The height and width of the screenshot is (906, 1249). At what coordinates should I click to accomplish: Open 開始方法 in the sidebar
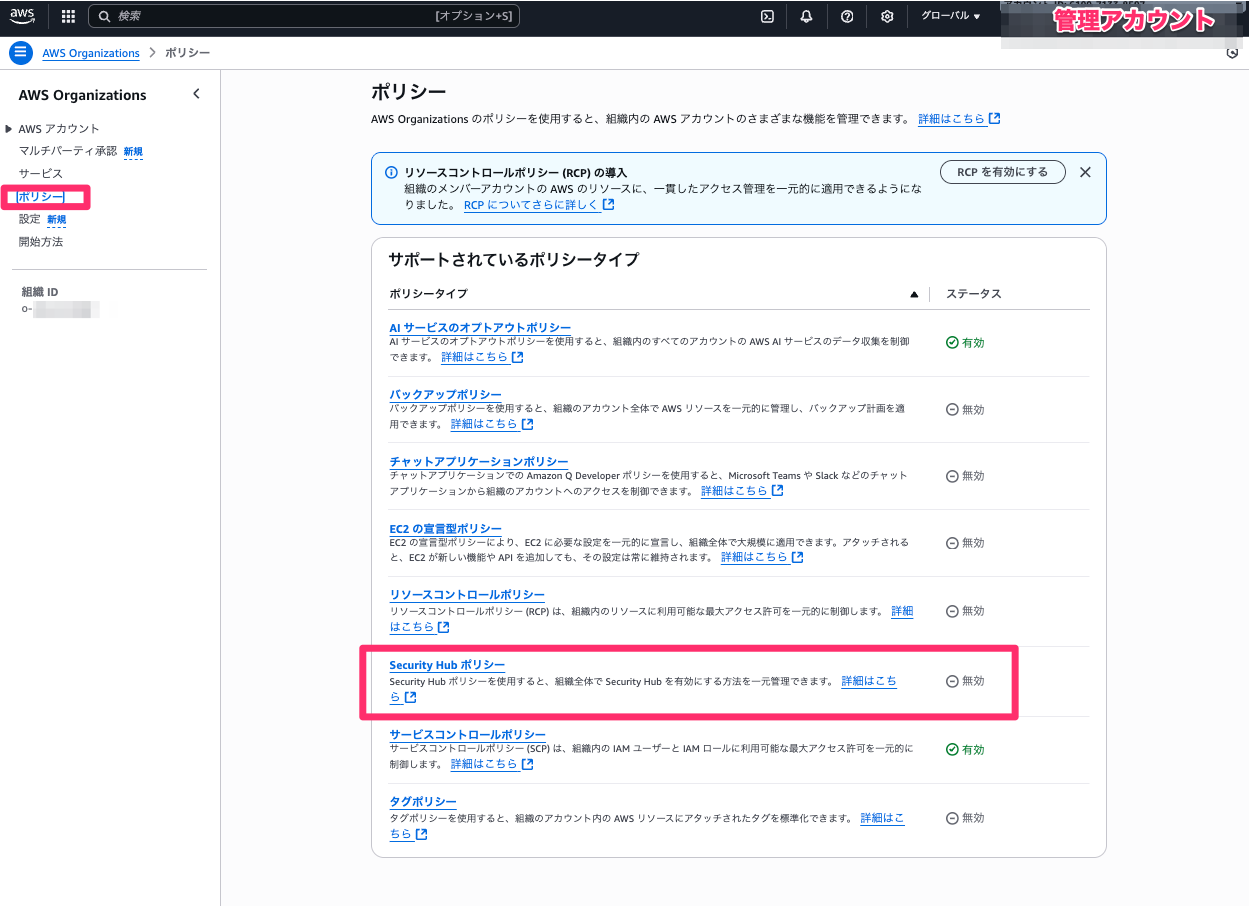pyautogui.click(x=41, y=242)
